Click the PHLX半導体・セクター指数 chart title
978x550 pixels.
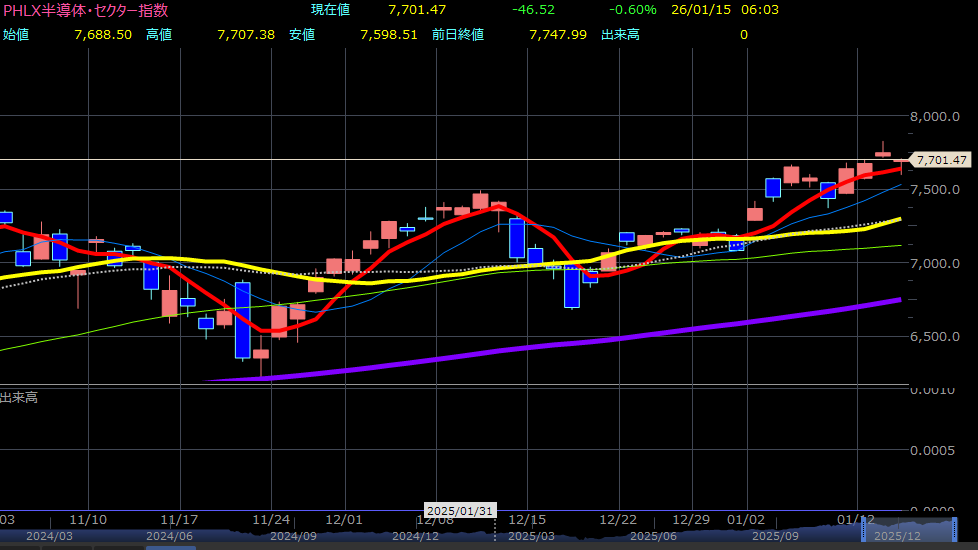point(85,10)
